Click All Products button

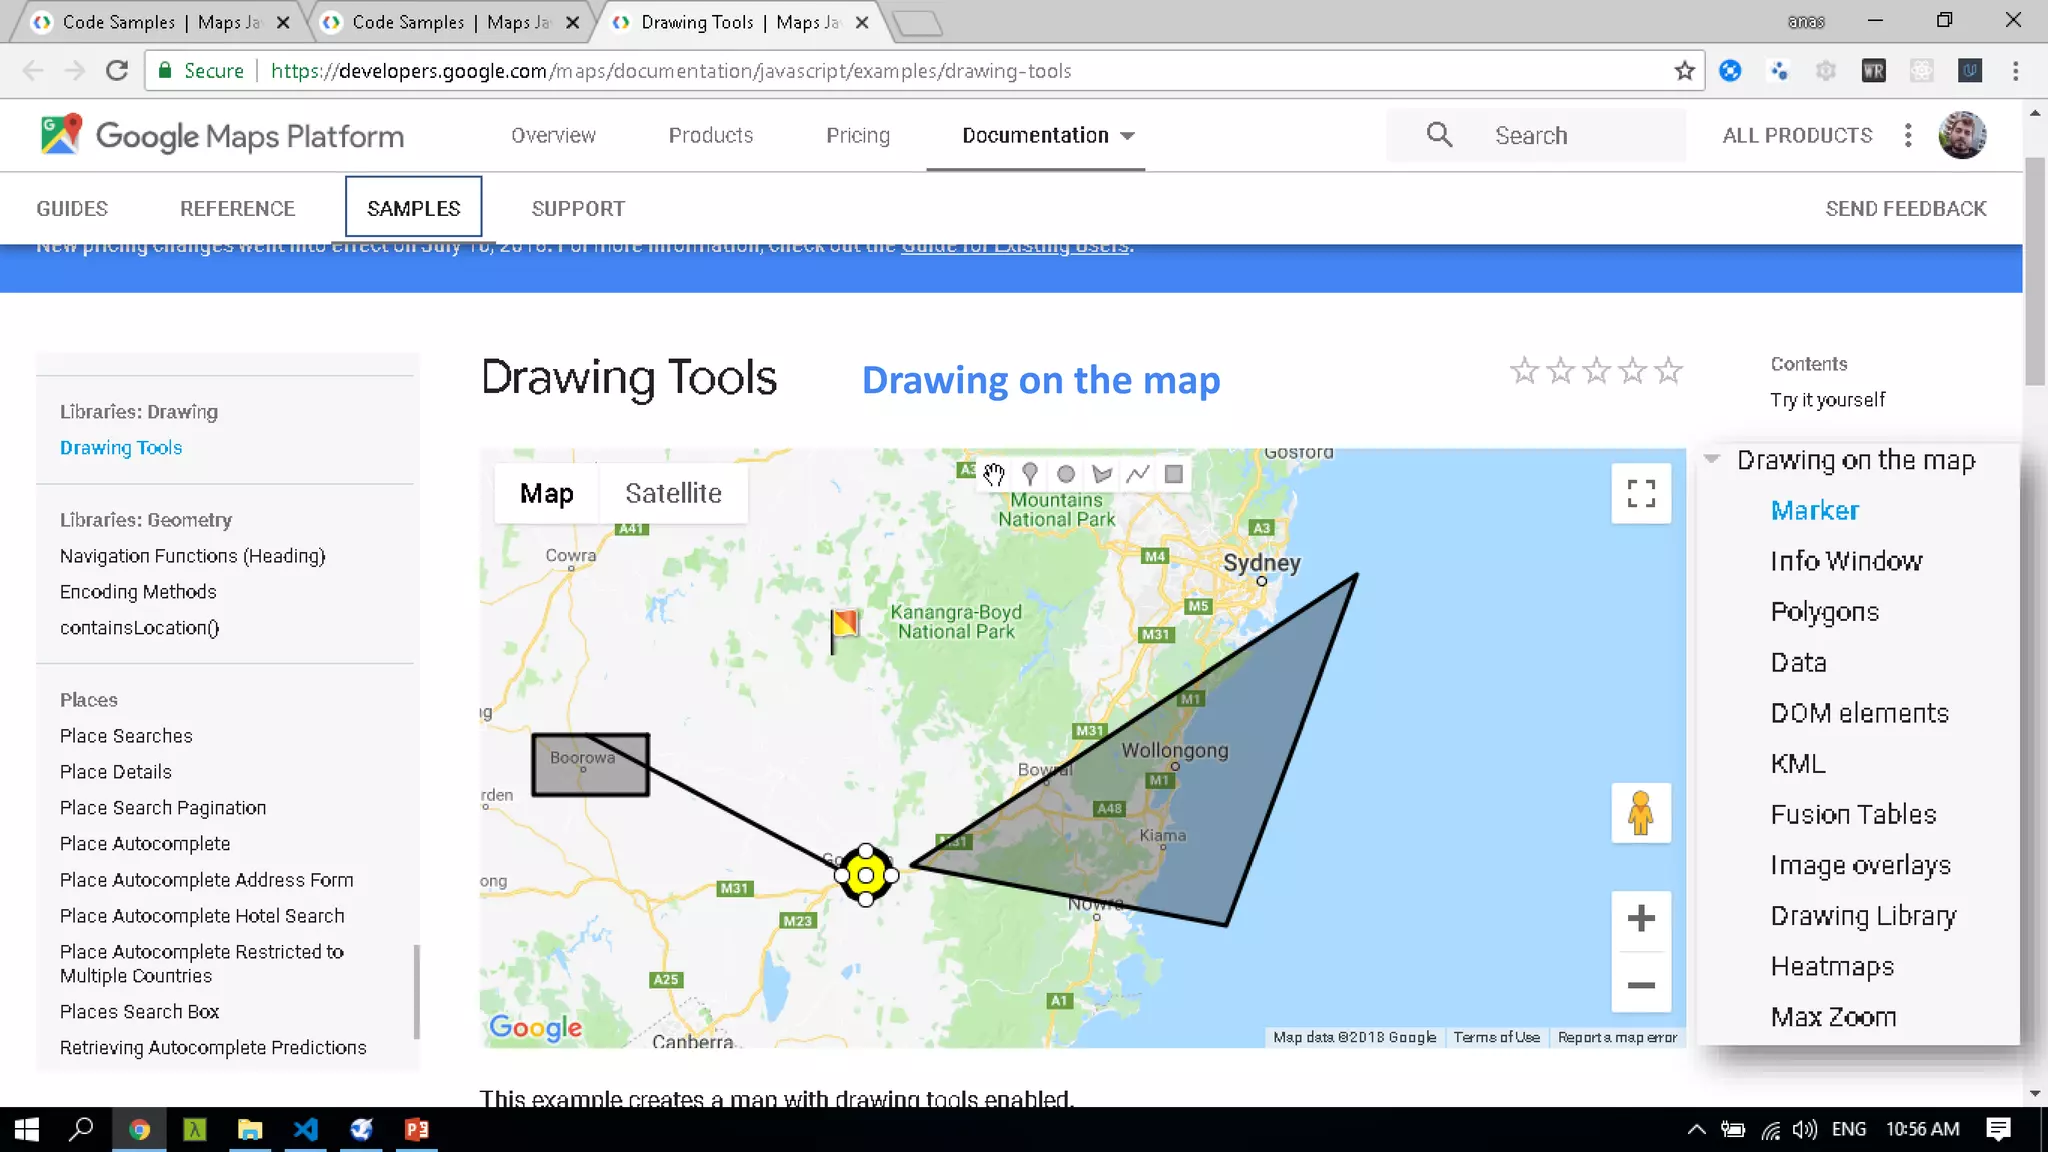click(1797, 135)
